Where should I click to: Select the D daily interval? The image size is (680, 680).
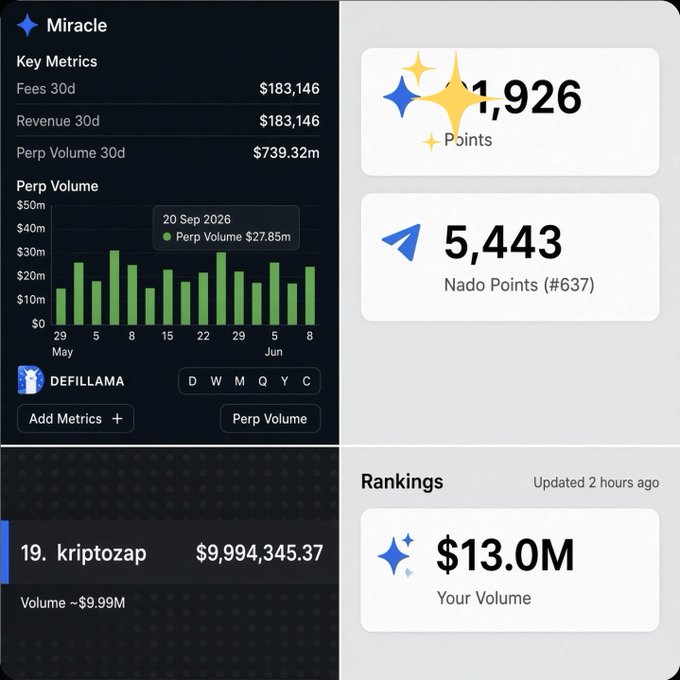193,381
